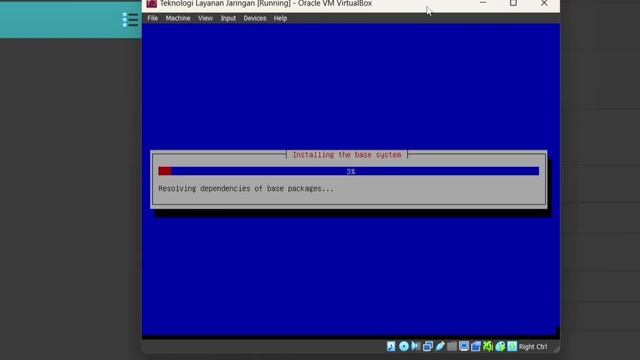Click the VirtualBox window title text

click(x=266, y=4)
